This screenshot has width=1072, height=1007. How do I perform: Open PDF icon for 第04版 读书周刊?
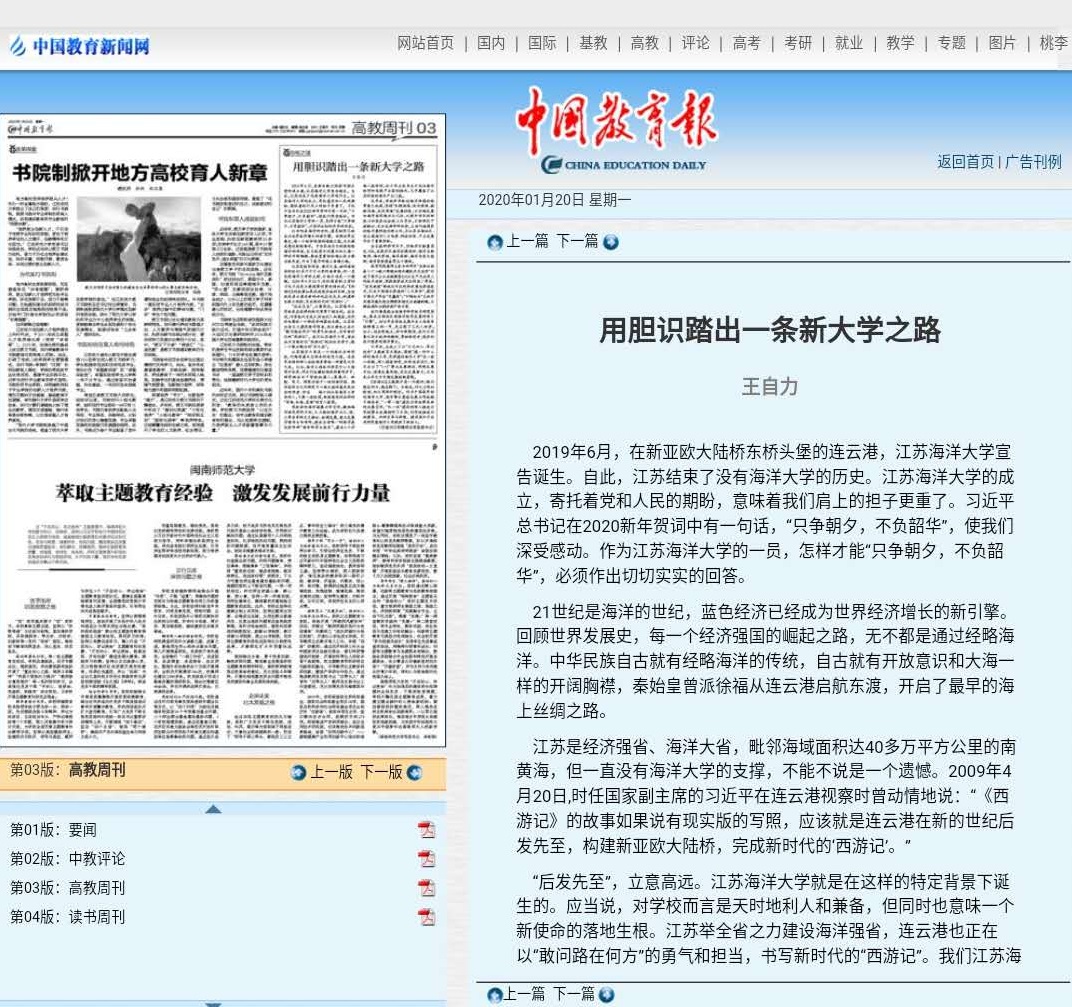(x=426, y=917)
